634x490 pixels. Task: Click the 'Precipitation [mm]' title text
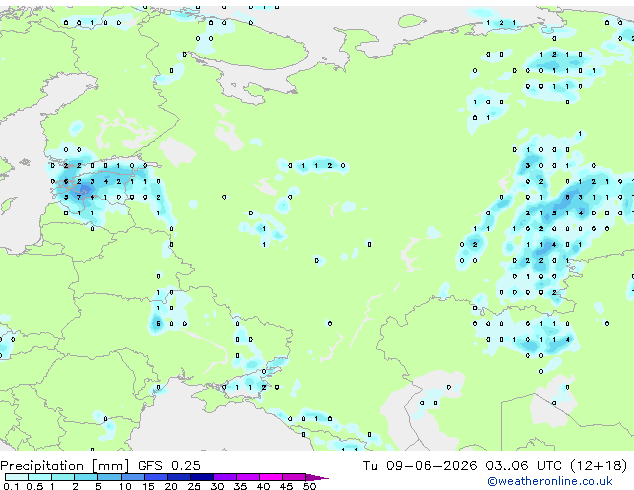point(65,466)
